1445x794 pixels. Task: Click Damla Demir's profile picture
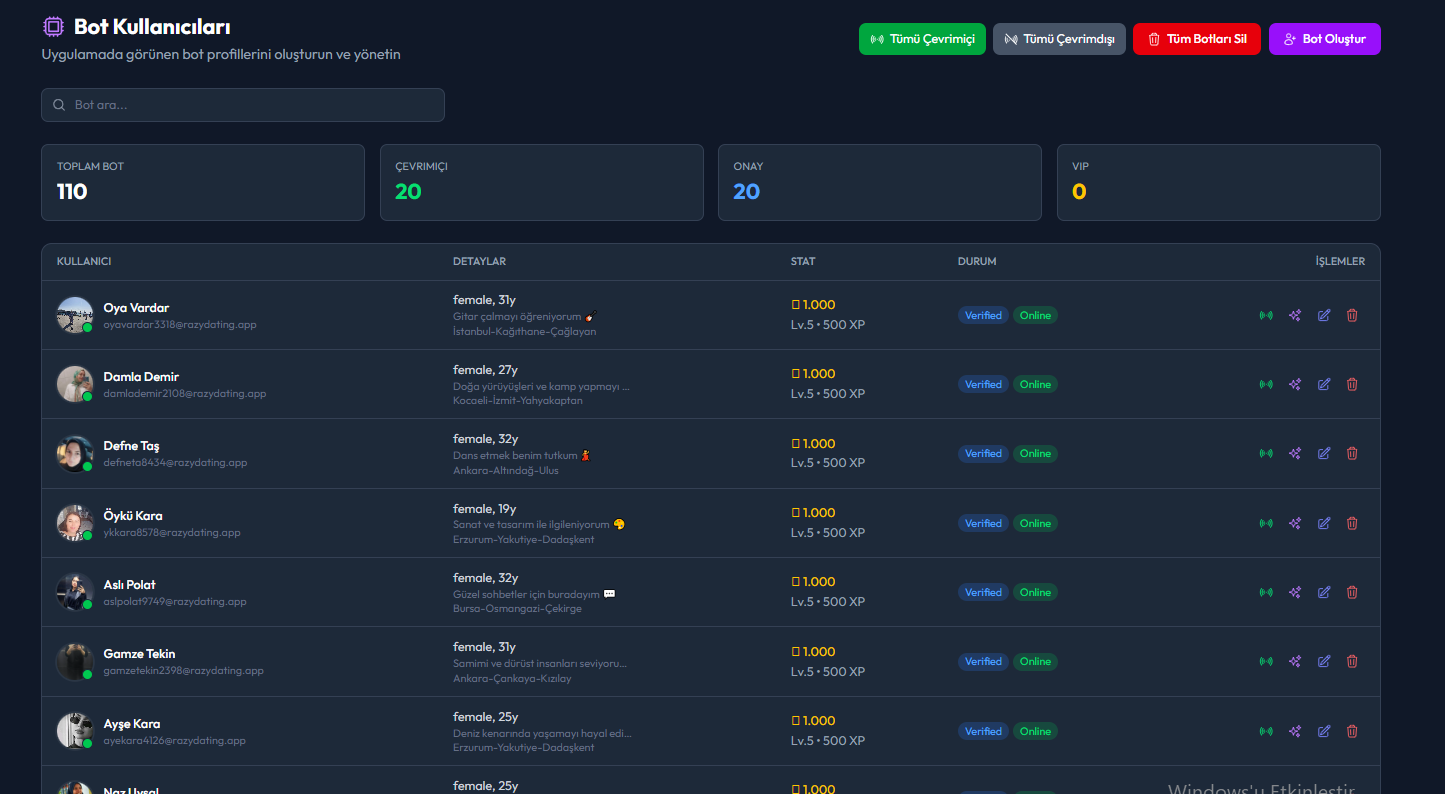[75, 384]
